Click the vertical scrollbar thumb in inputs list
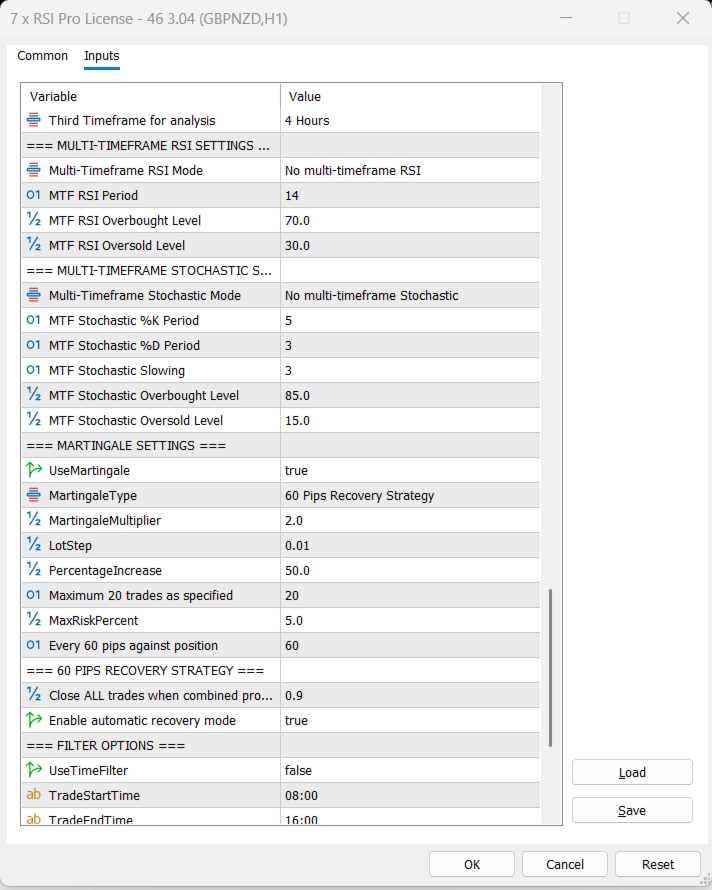The width and height of the screenshot is (712, 890). click(551, 667)
